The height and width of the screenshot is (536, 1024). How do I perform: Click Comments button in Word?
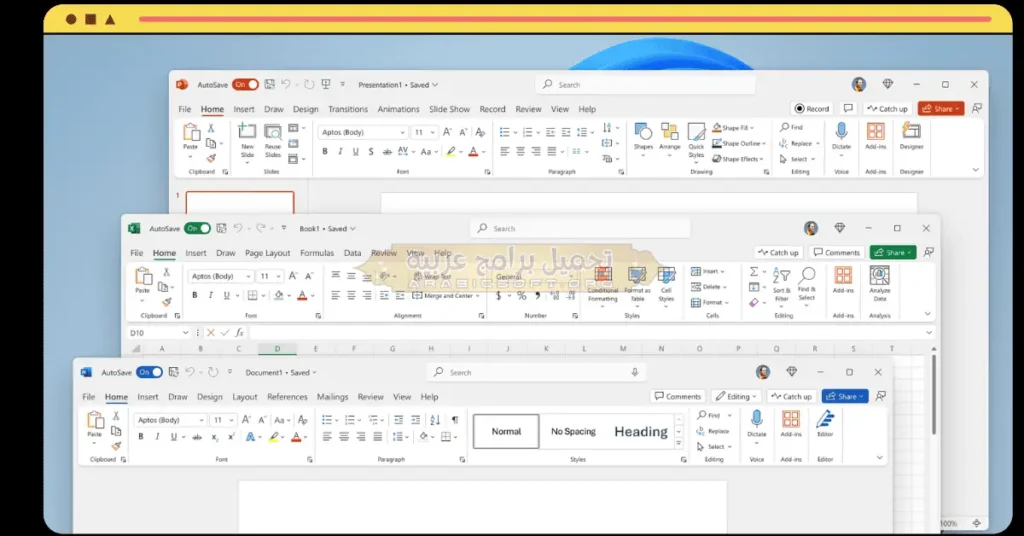tap(677, 396)
